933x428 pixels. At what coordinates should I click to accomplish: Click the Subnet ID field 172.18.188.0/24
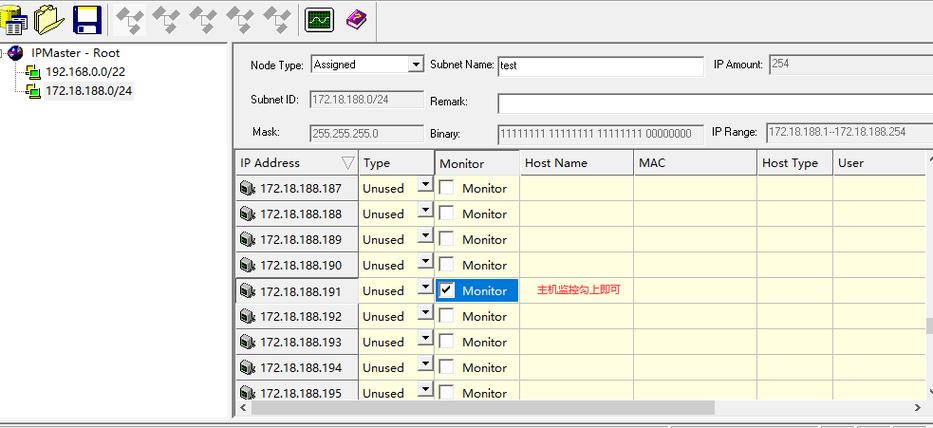(367, 99)
